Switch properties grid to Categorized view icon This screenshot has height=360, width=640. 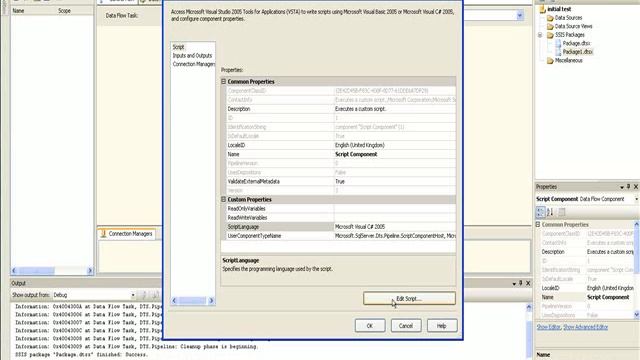coord(540,212)
